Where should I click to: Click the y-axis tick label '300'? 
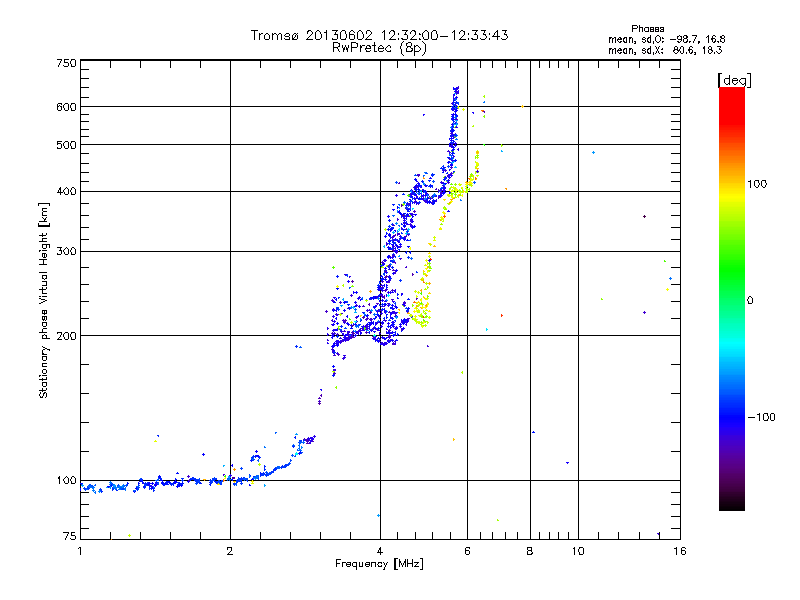[66, 252]
